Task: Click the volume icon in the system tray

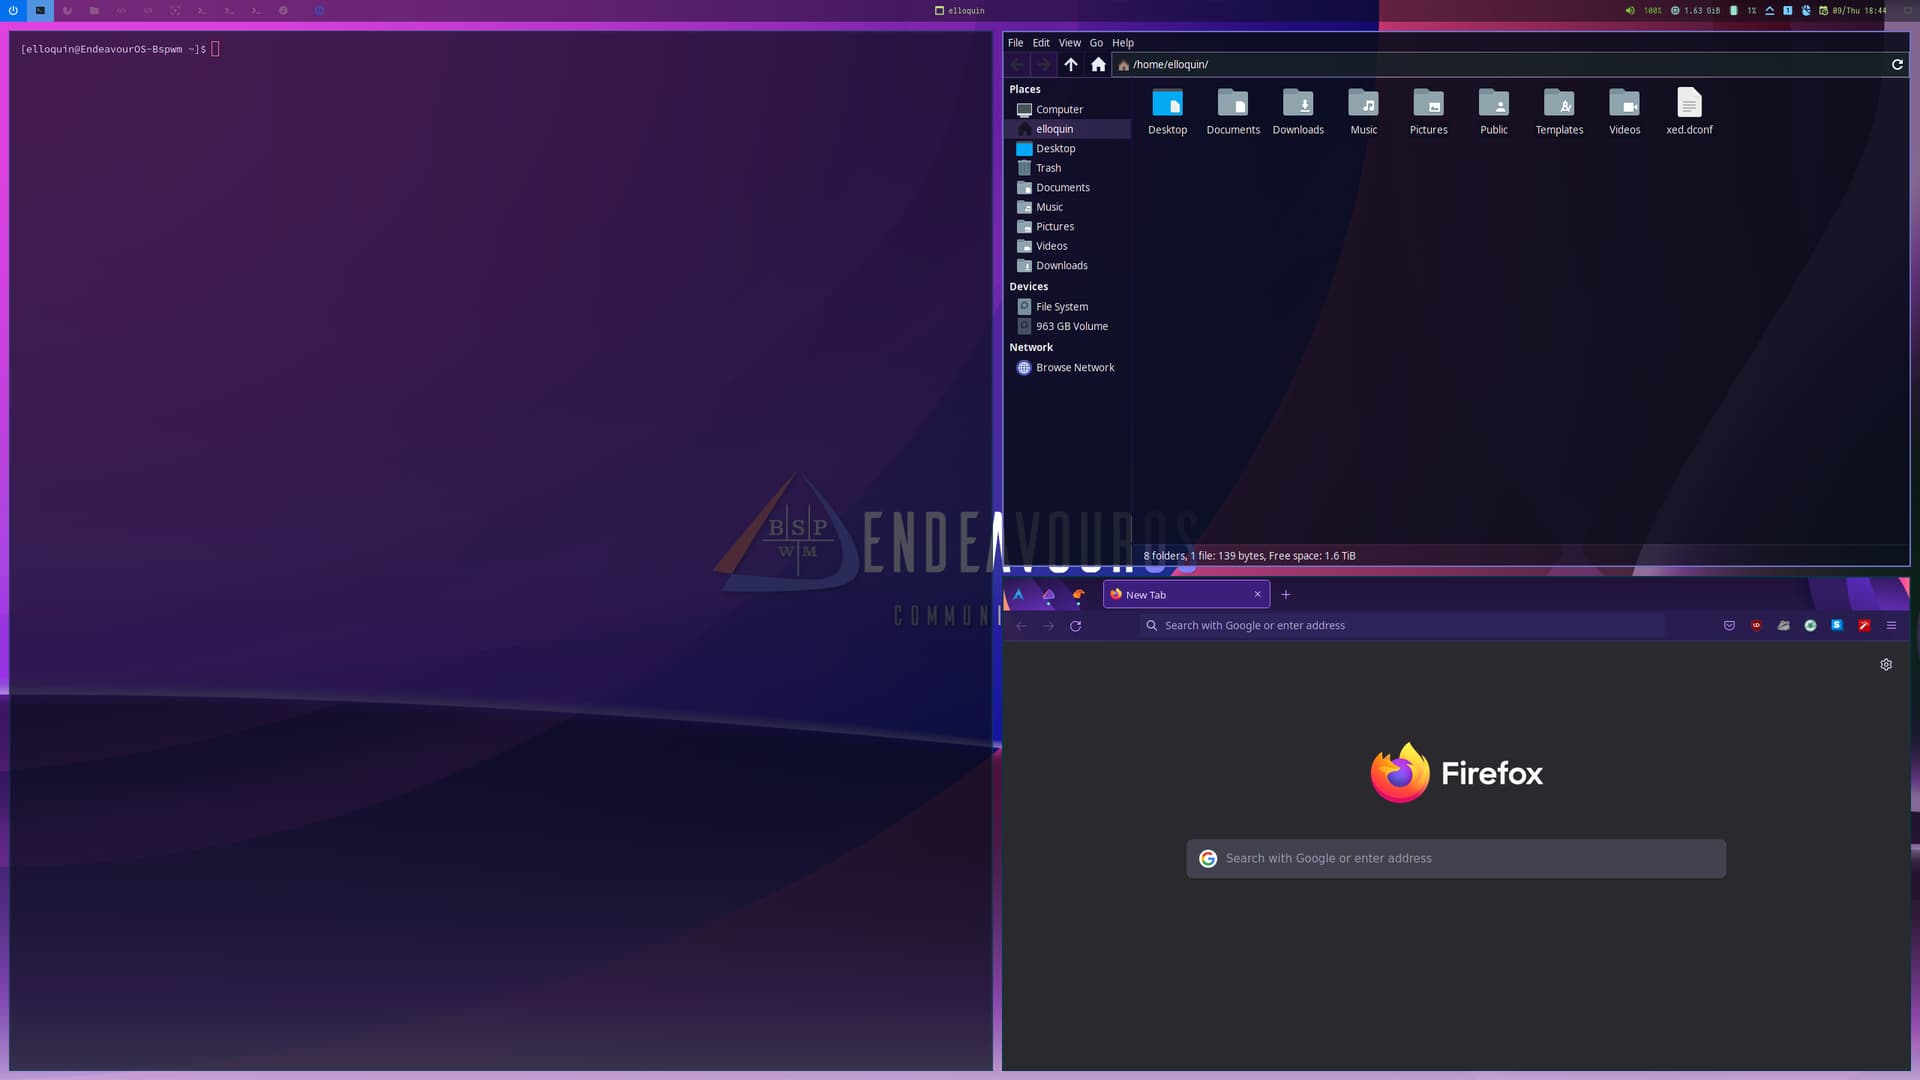Action: pos(1632,10)
